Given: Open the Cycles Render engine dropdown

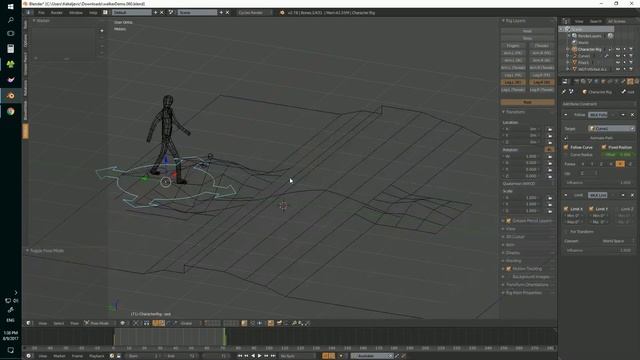Looking at the screenshot, I should 255,13.
